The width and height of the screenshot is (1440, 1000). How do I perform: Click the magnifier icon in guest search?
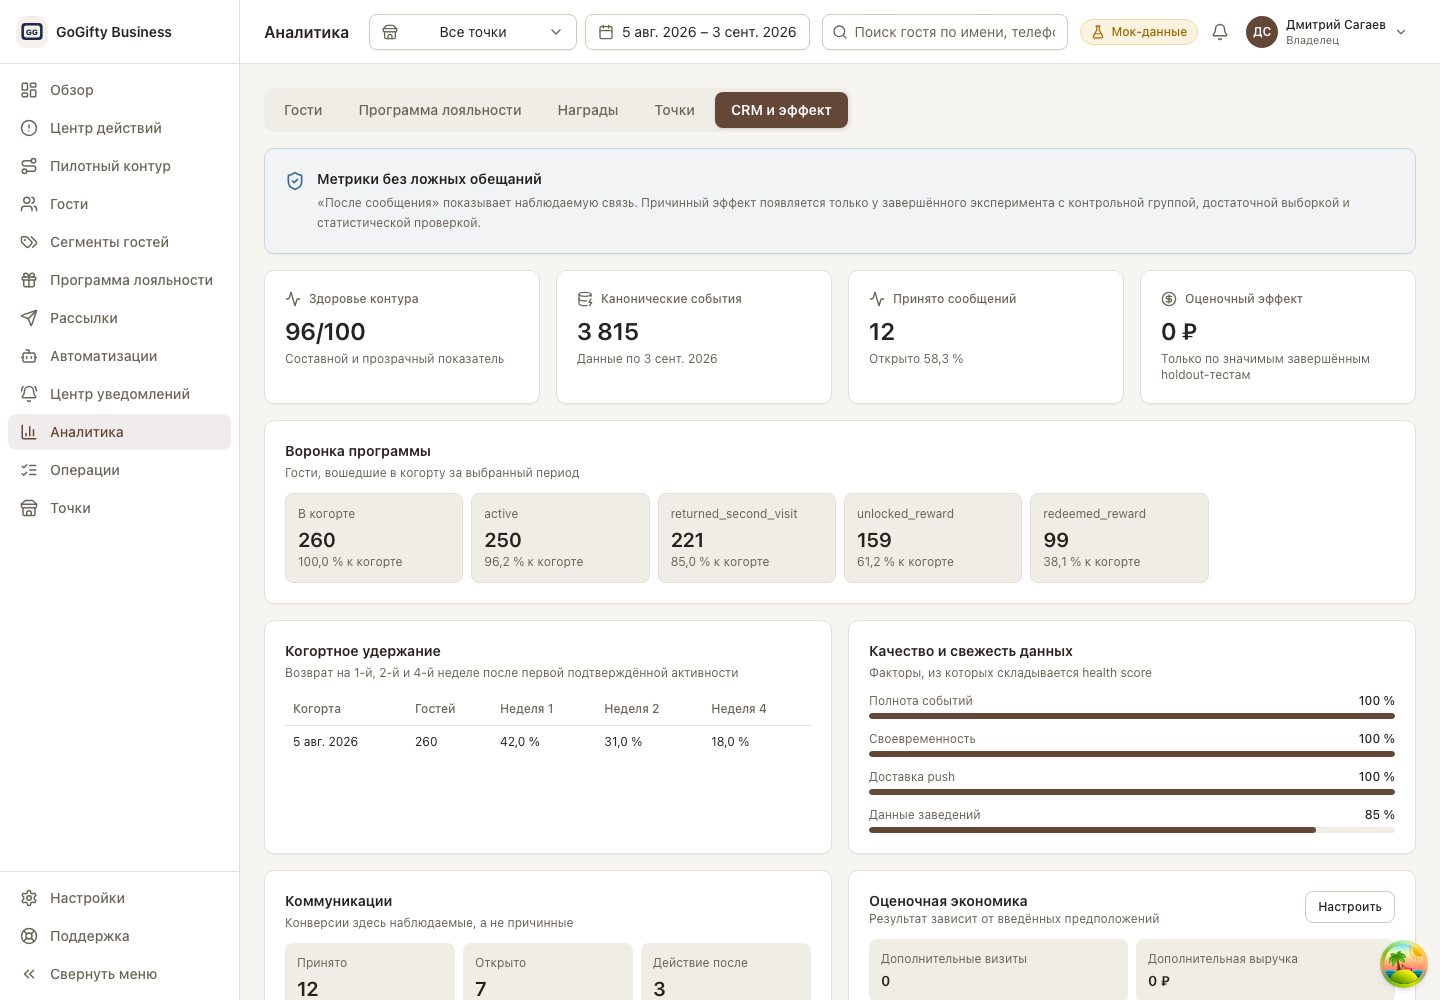click(x=841, y=32)
